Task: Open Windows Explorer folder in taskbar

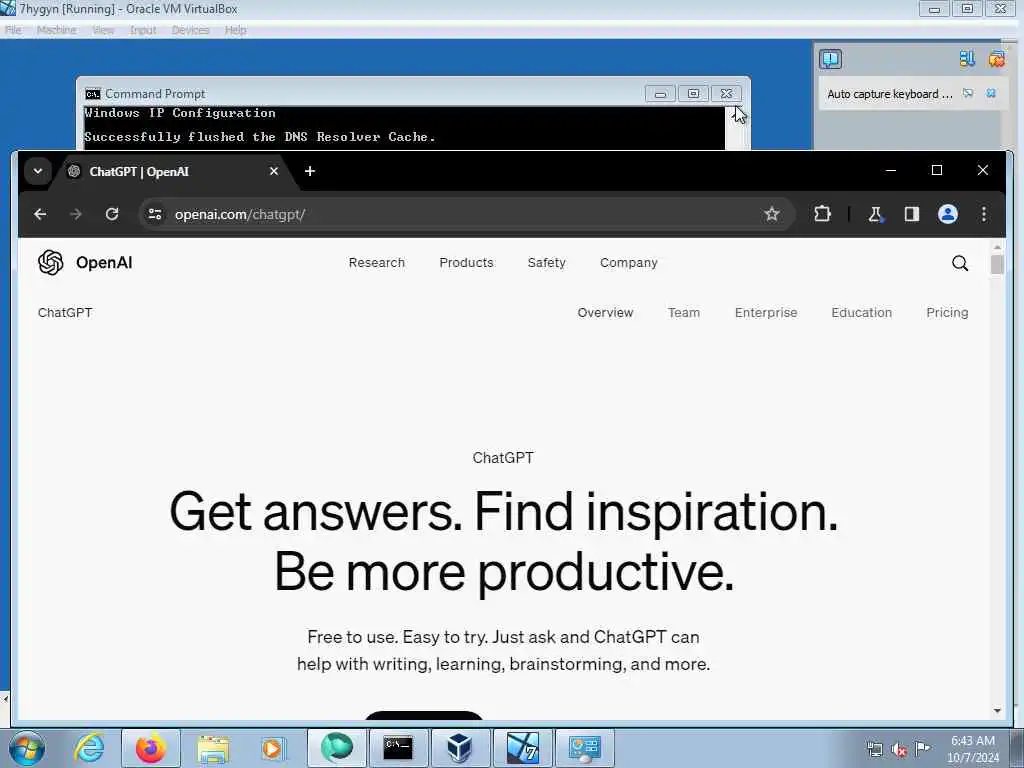Action: point(213,748)
